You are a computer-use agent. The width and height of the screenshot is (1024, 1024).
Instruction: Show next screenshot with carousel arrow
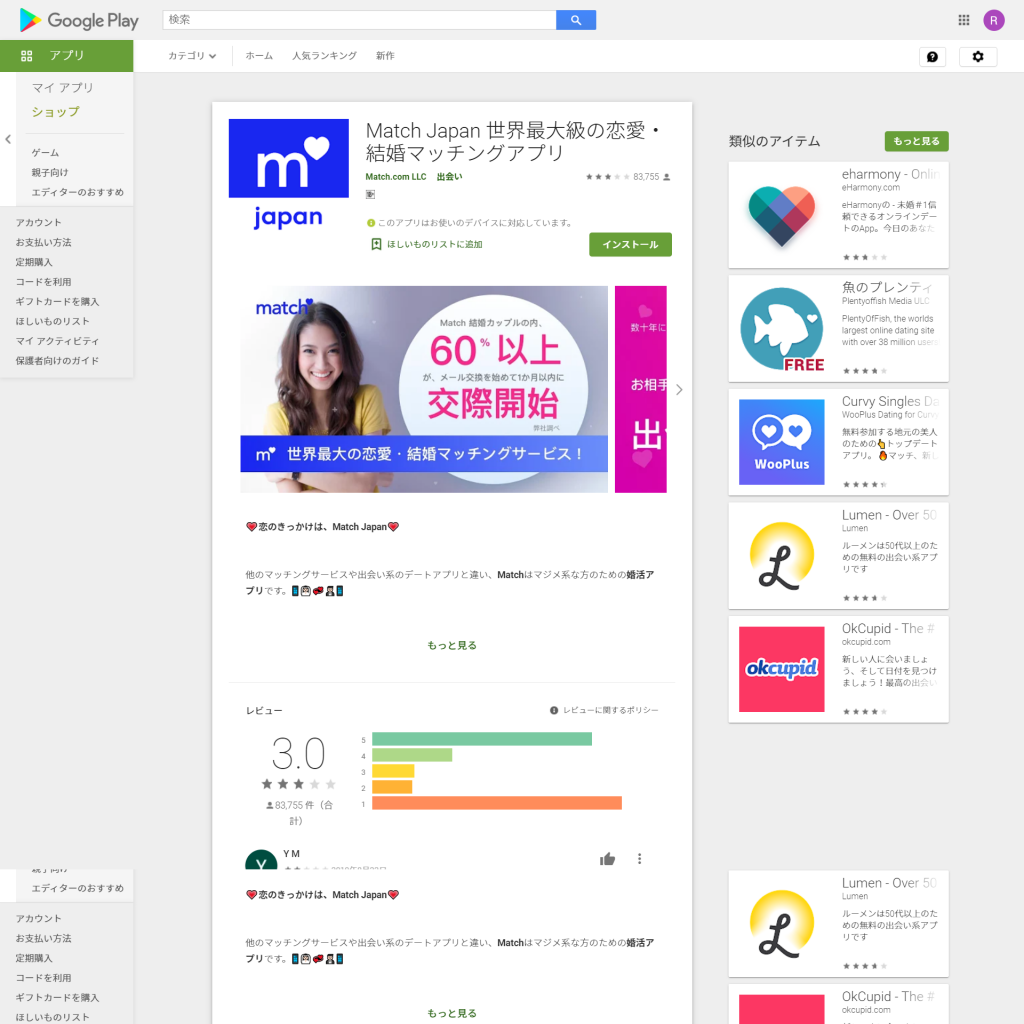pos(679,389)
